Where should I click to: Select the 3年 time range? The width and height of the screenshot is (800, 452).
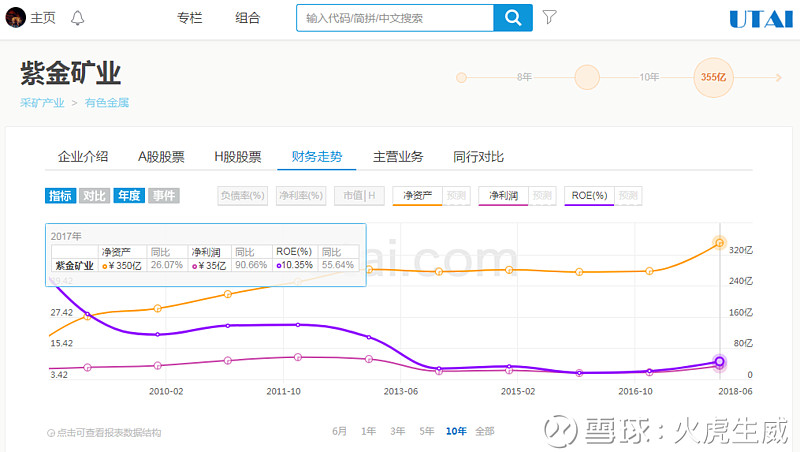point(397,432)
